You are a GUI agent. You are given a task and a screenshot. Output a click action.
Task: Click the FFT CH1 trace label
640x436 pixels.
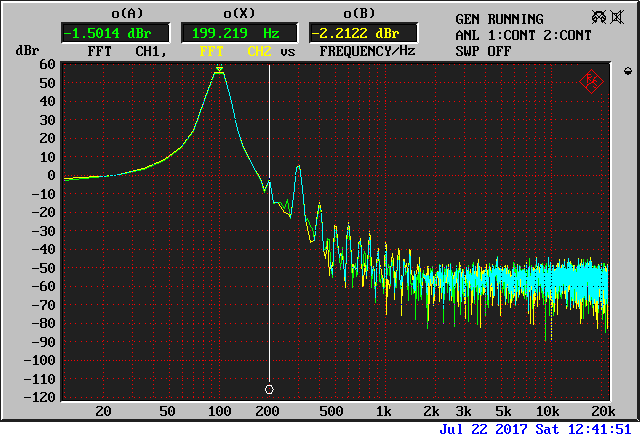coord(127,51)
